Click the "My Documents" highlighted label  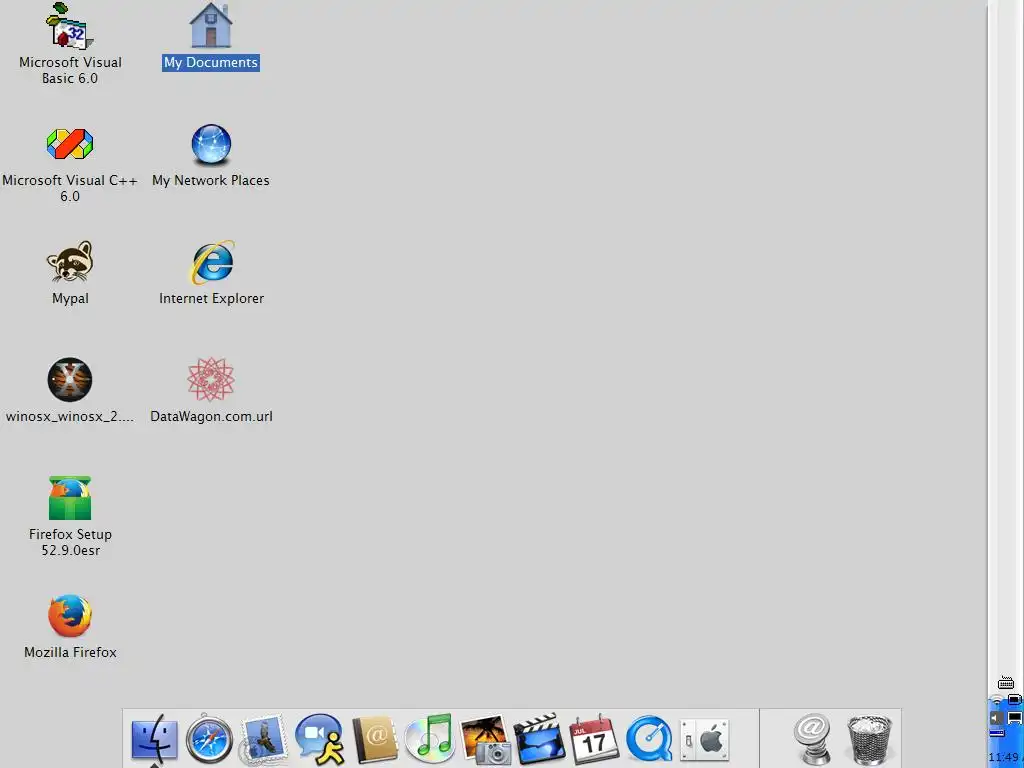tap(211, 63)
